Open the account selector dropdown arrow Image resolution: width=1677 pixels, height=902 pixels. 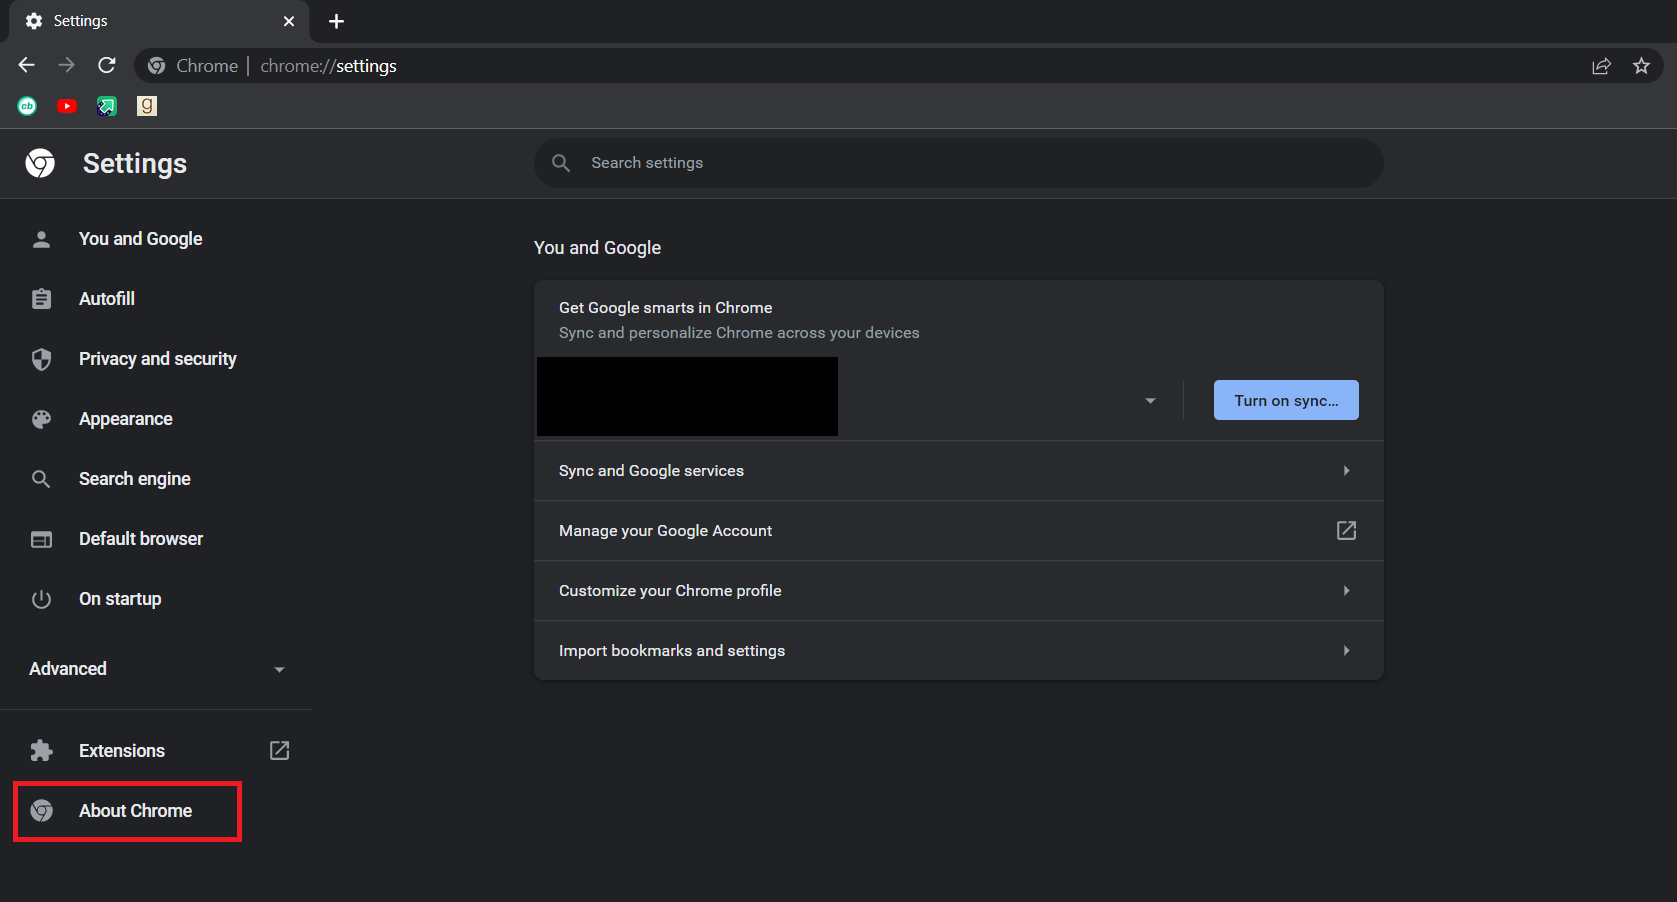pyautogui.click(x=1150, y=401)
